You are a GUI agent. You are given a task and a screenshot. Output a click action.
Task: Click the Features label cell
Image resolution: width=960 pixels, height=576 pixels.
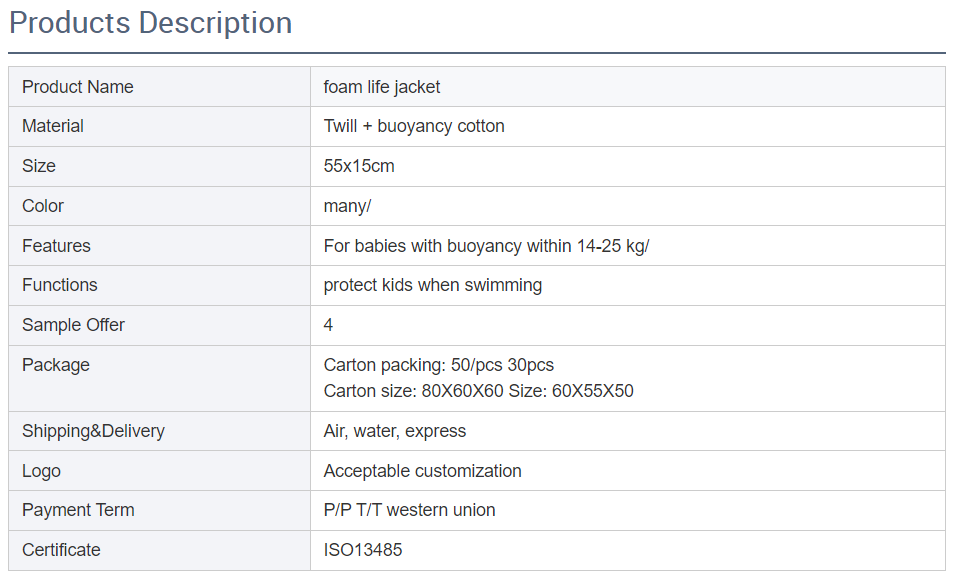[x=56, y=246]
